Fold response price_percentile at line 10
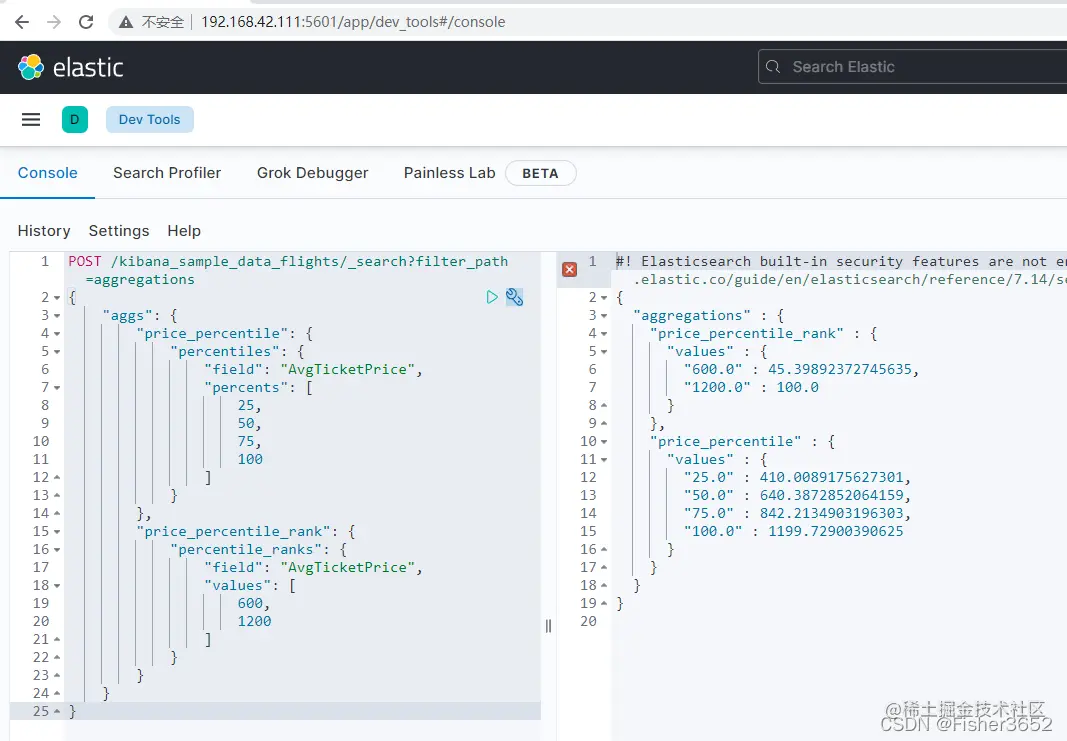The width and height of the screenshot is (1067, 741). pos(604,442)
